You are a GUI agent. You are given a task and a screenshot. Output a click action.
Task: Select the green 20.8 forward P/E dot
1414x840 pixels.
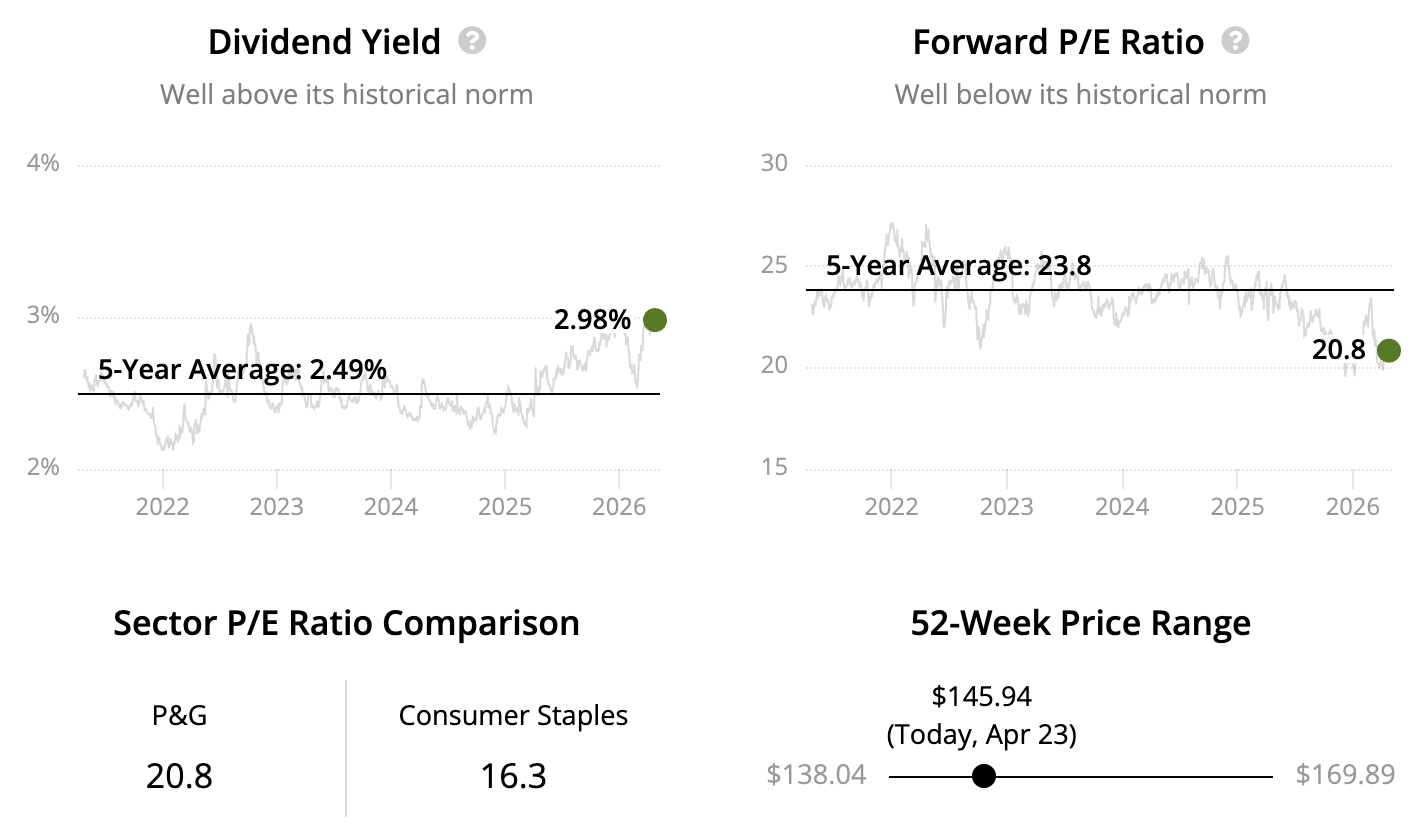(1388, 350)
